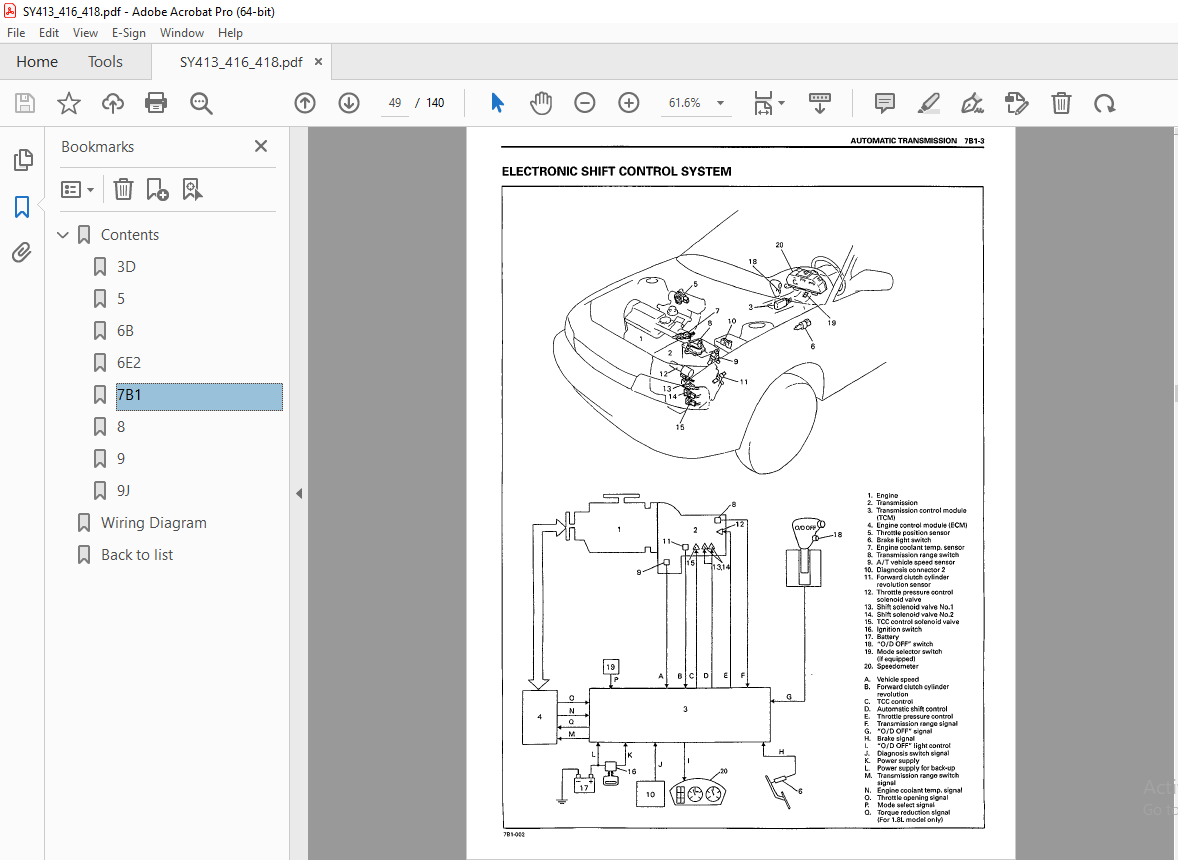Open the File menu
The image size is (1178, 860).
[x=16, y=33]
